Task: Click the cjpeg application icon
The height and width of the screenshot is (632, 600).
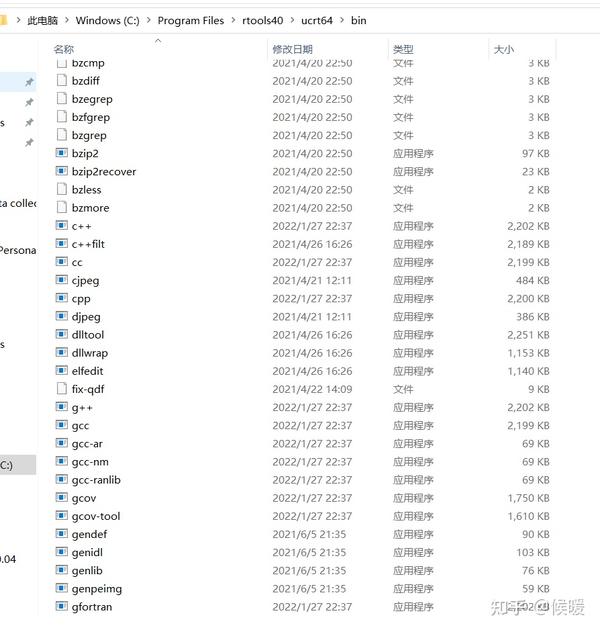Action: (61, 280)
